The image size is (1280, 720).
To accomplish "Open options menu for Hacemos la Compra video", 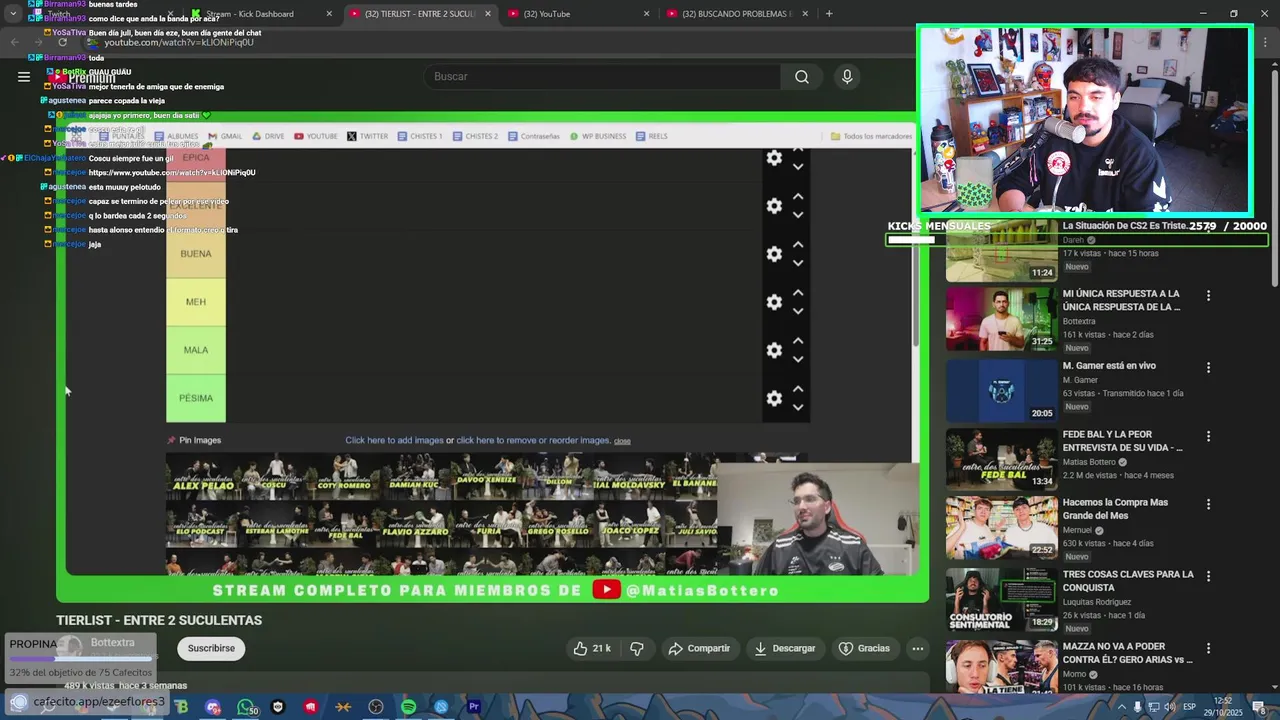I will coord(1208,506).
